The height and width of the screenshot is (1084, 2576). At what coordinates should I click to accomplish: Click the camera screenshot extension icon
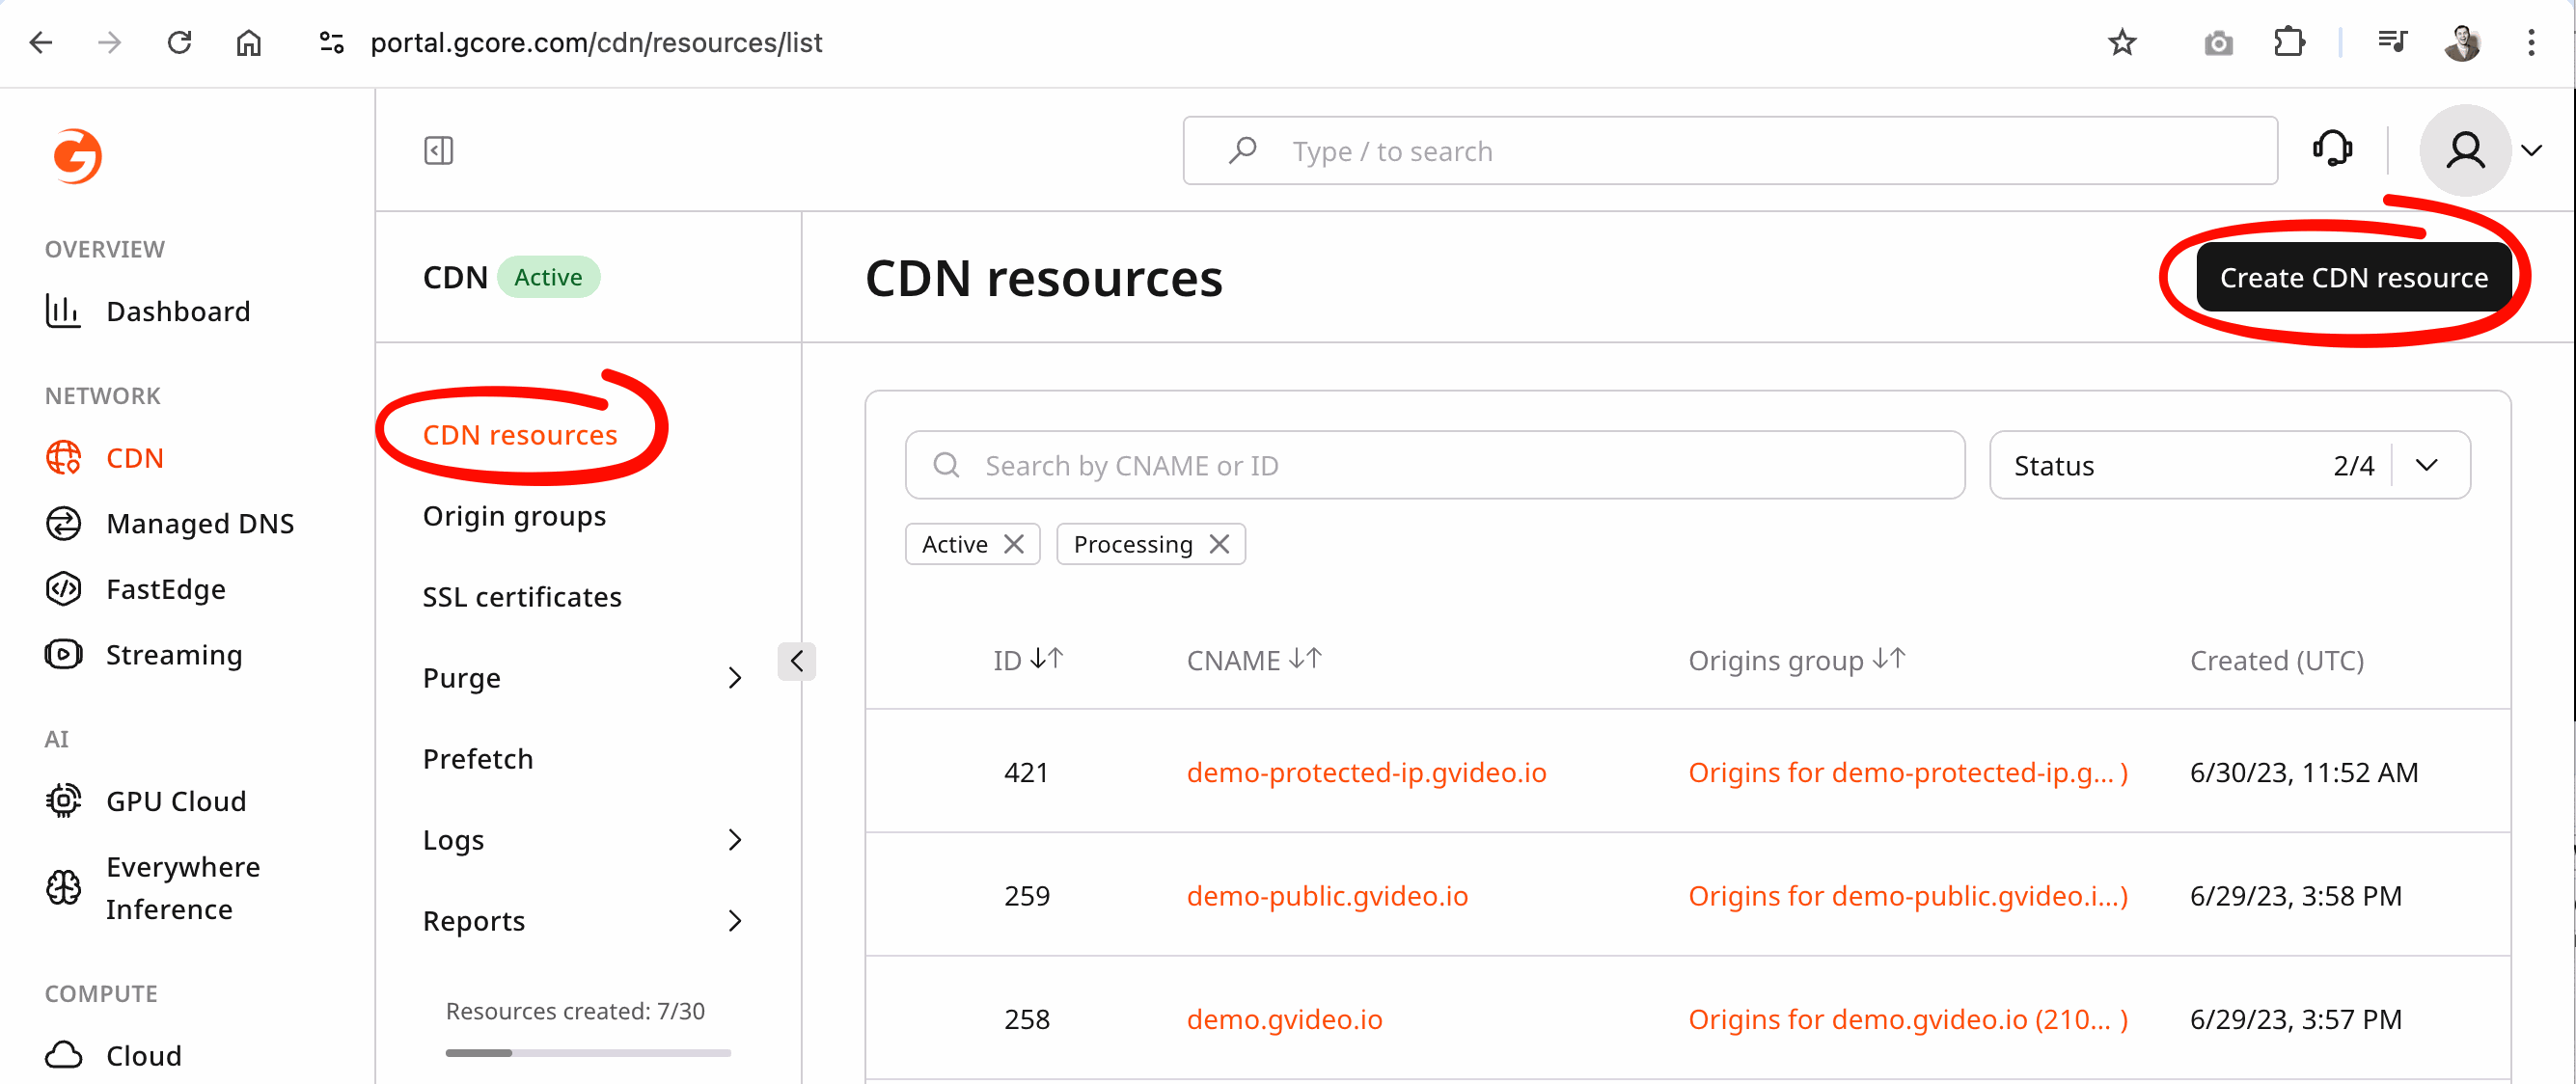coord(2218,43)
